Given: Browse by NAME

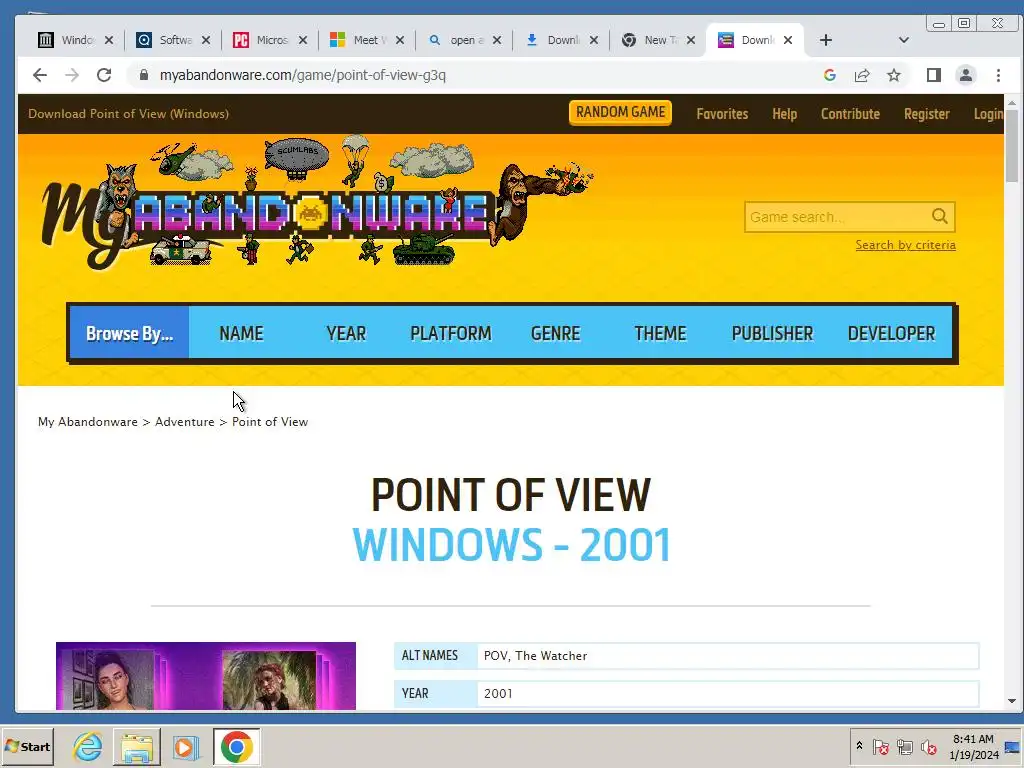Looking at the screenshot, I should click(x=241, y=333).
